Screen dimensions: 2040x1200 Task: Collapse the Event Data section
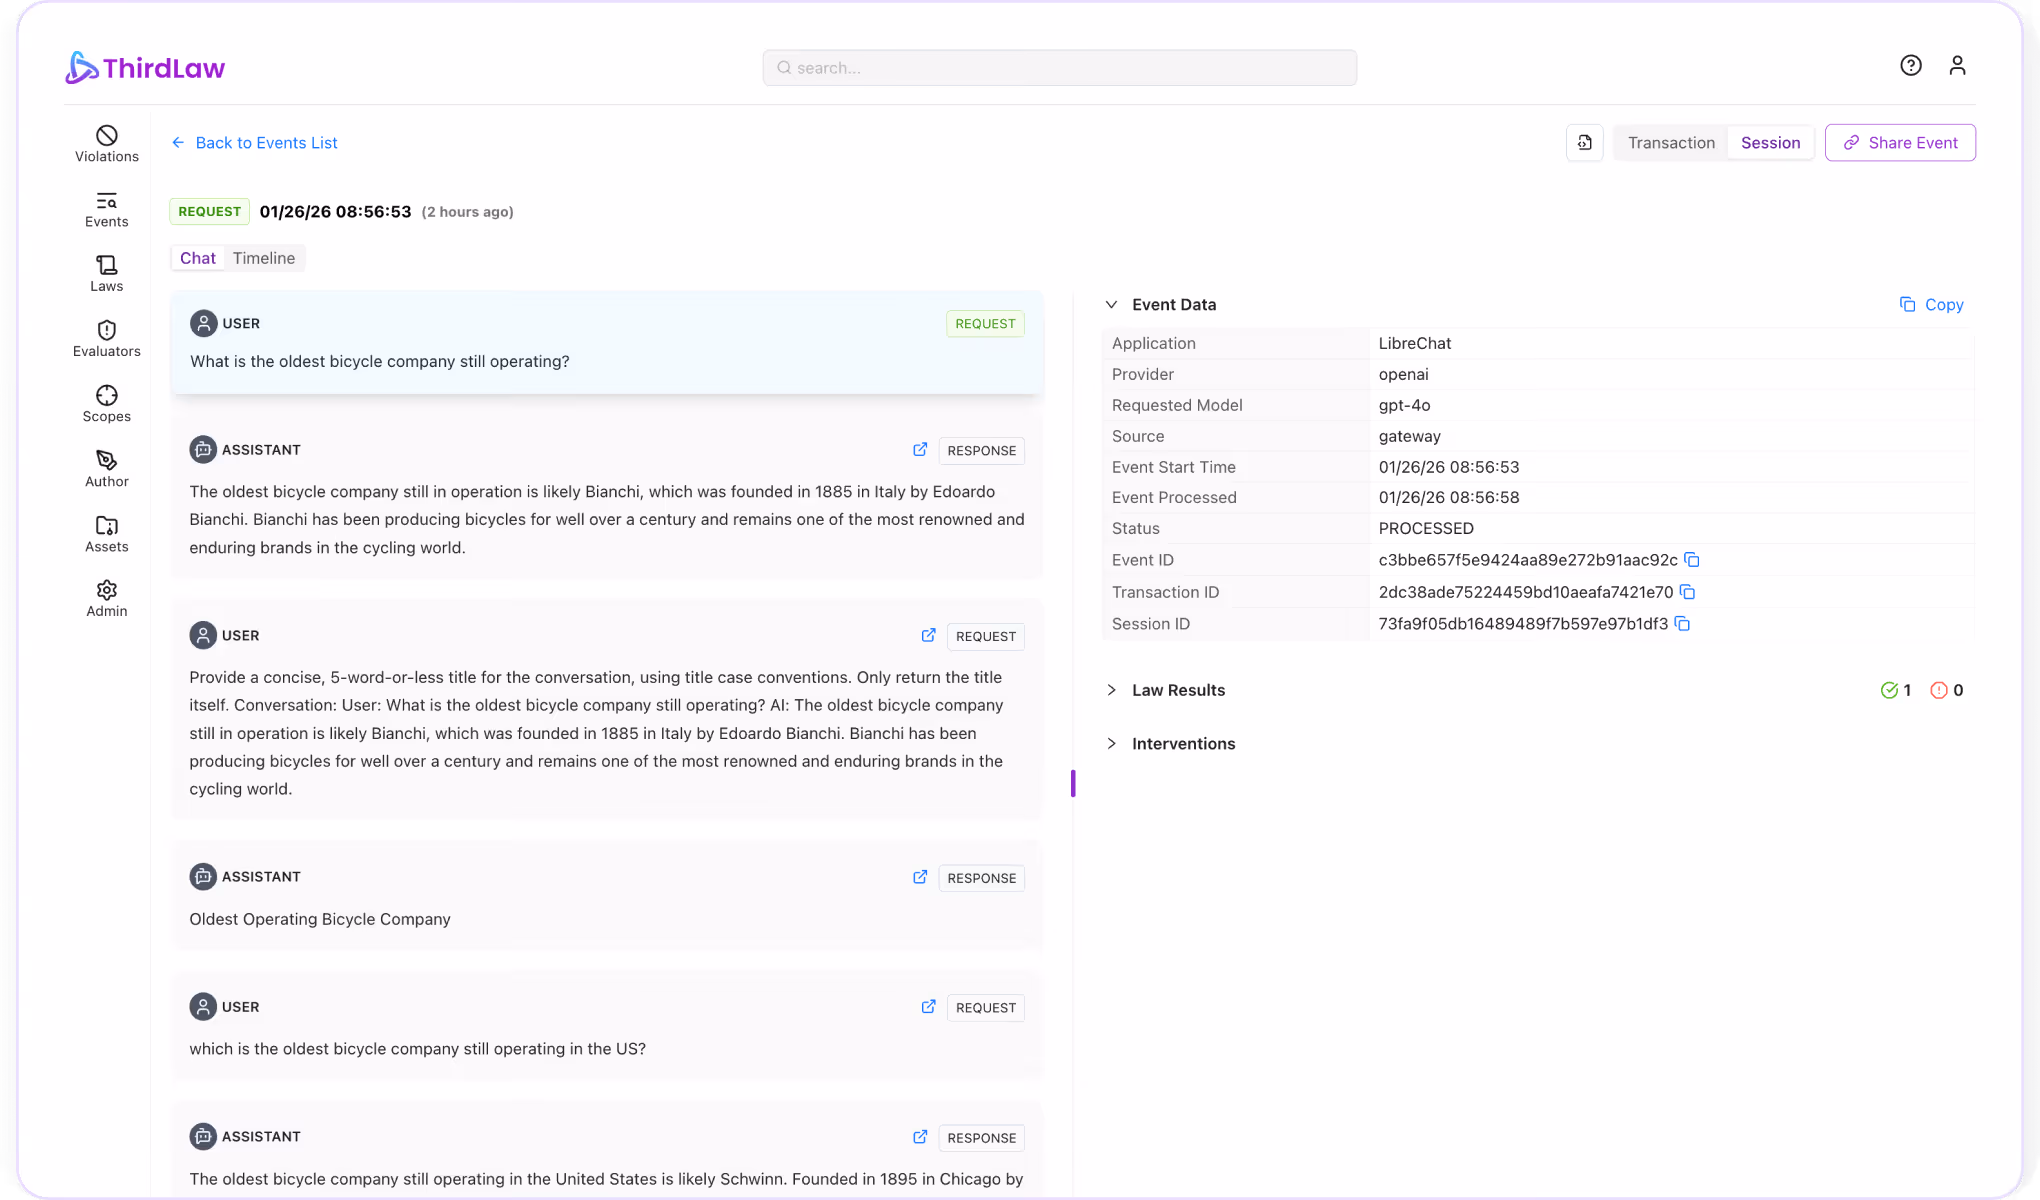pyautogui.click(x=1112, y=304)
